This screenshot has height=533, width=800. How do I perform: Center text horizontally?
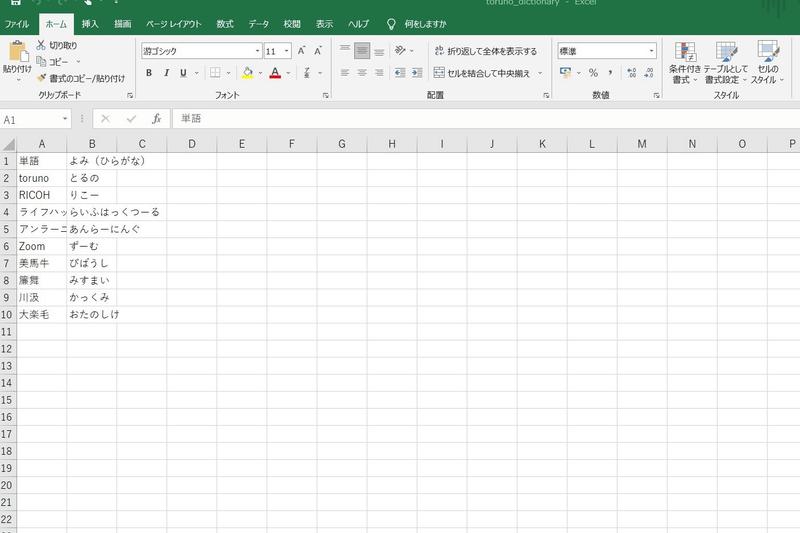point(362,73)
